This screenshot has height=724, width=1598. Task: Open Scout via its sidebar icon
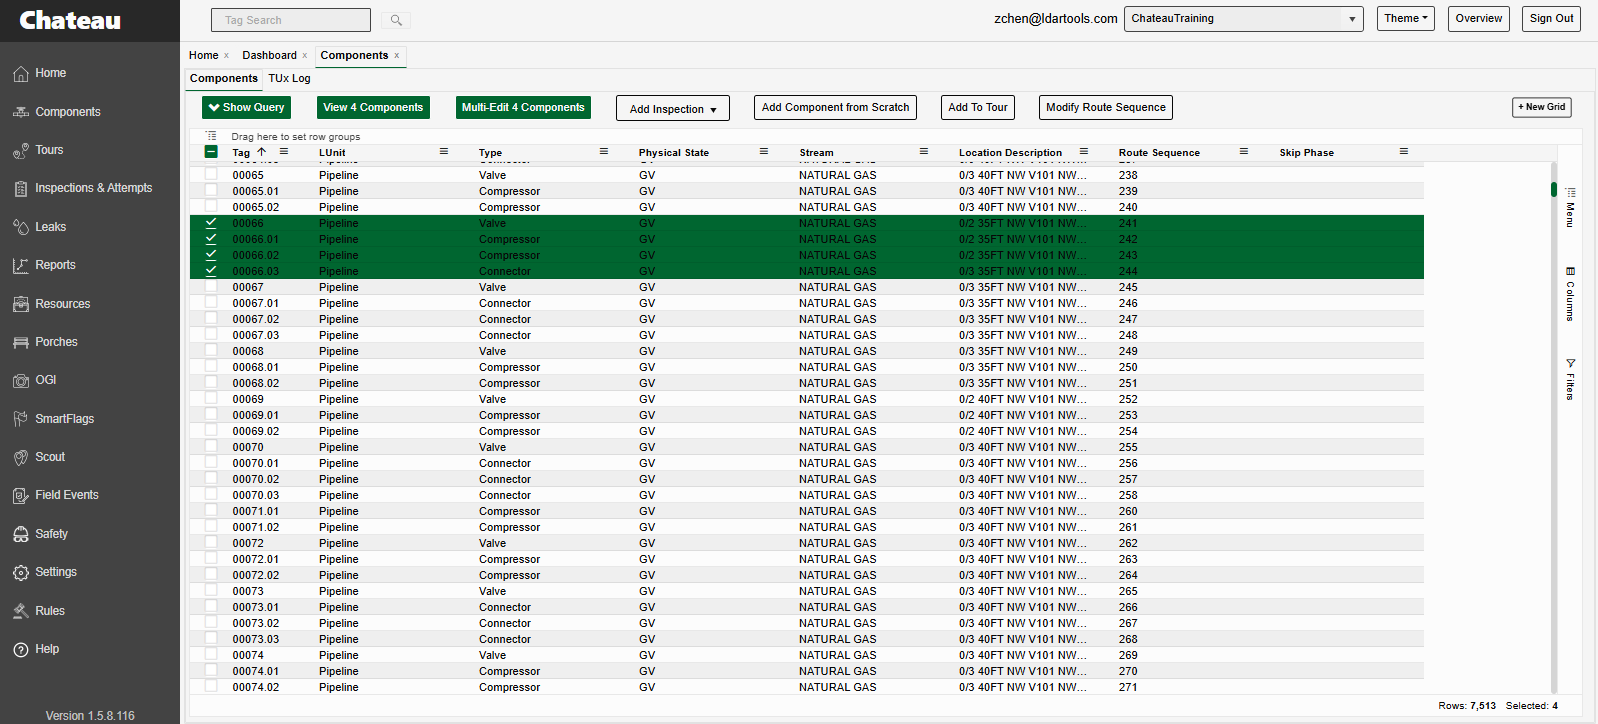tap(21, 457)
